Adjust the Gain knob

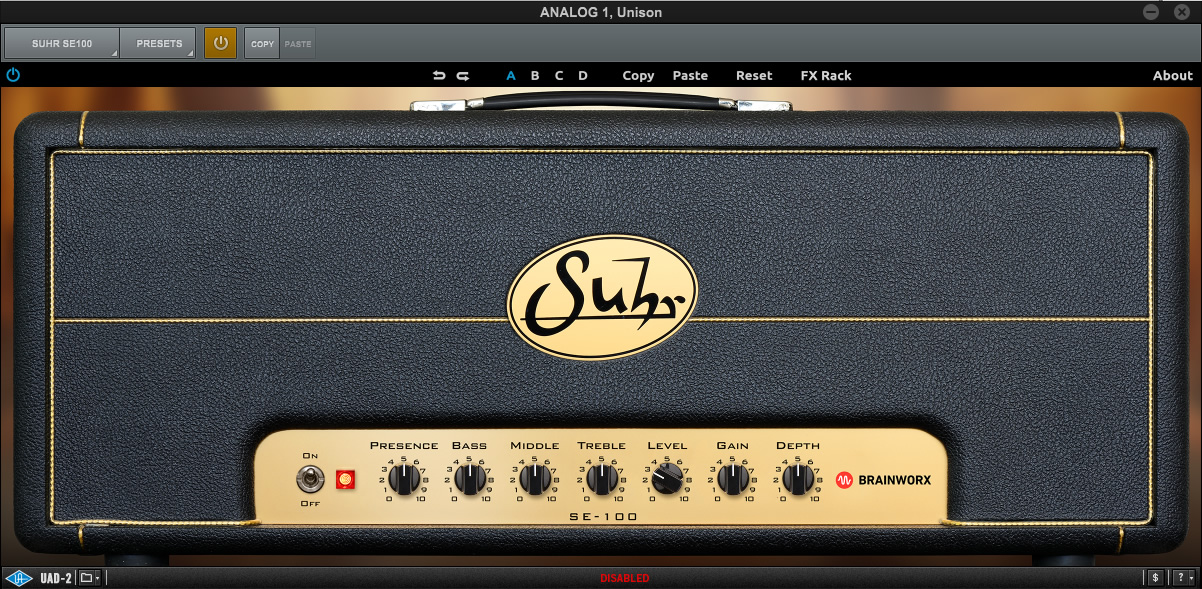click(x=733, y=480)
